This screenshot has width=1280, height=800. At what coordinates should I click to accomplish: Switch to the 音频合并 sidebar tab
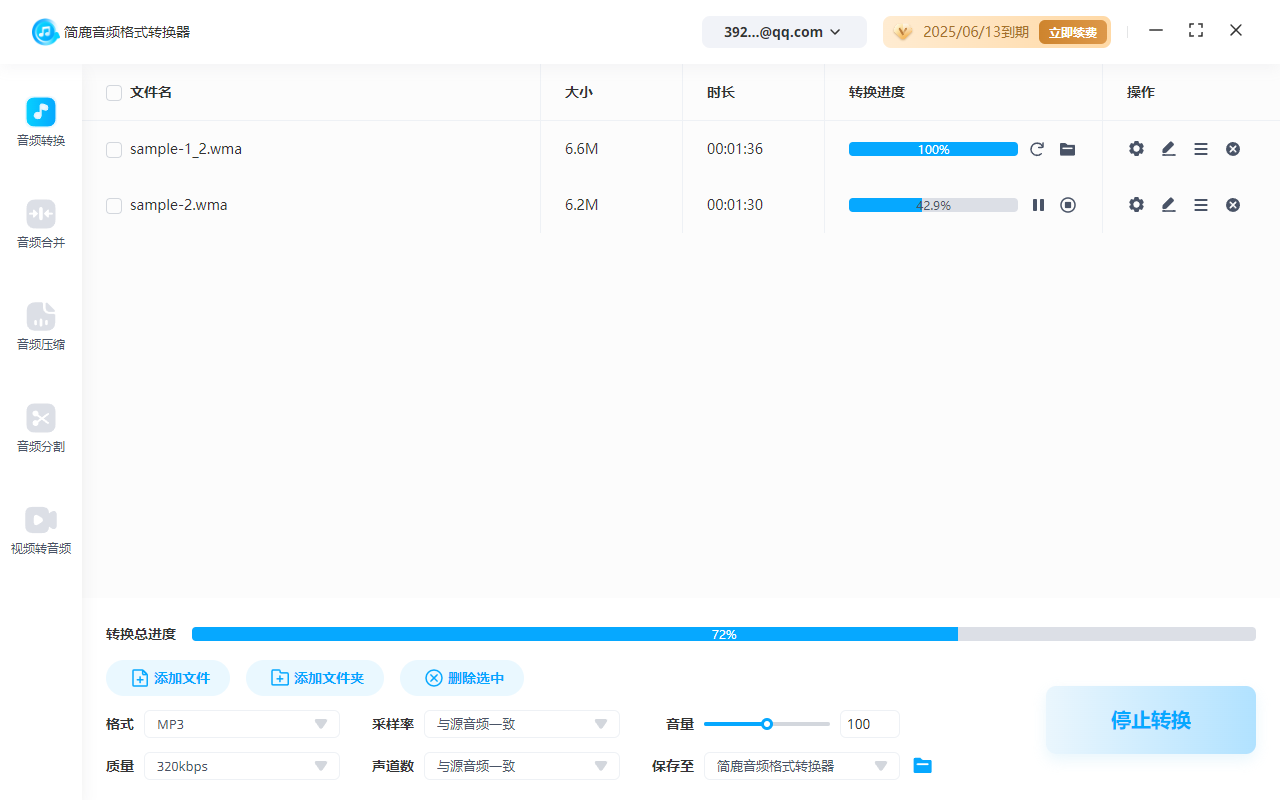pyautogui.click(x=41, y=224)
